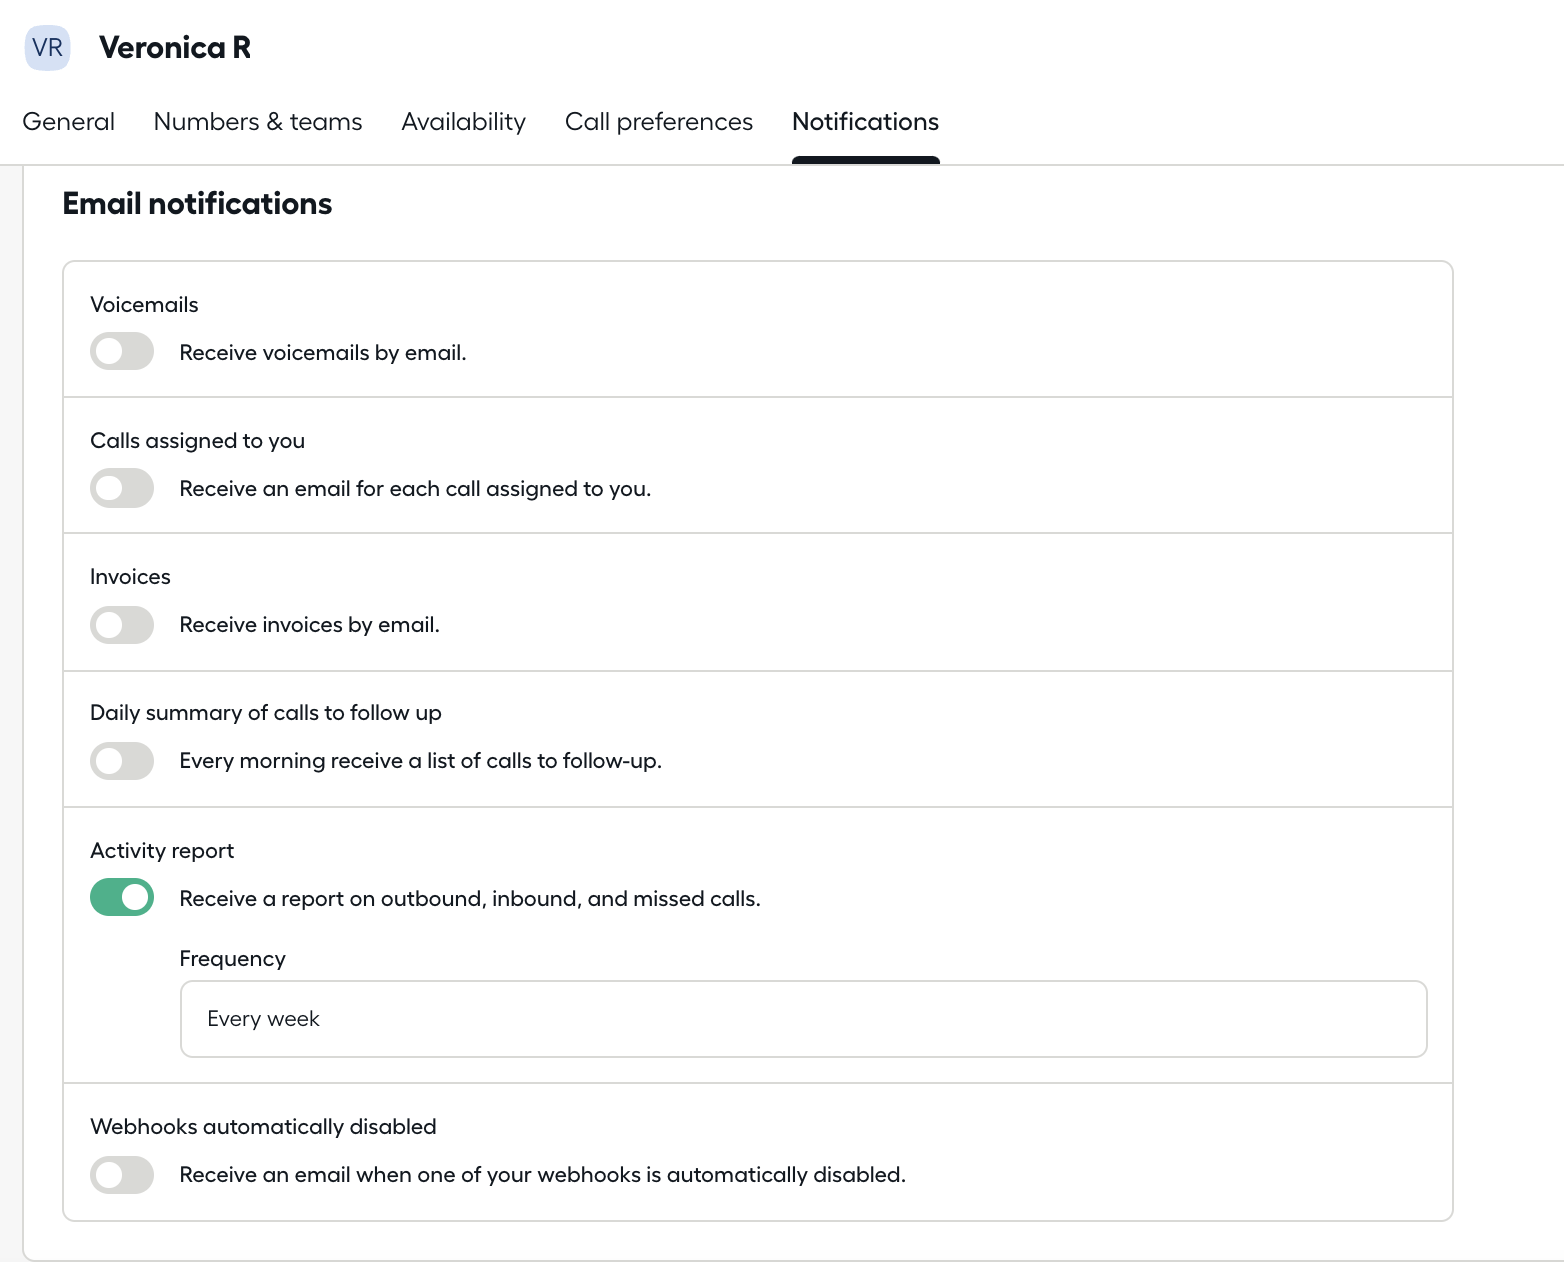Image resolution: width=1564 pixels, height=1262 pixels.
Task: Click the Veronica R name heading
Action: click(x=175, y=48)
